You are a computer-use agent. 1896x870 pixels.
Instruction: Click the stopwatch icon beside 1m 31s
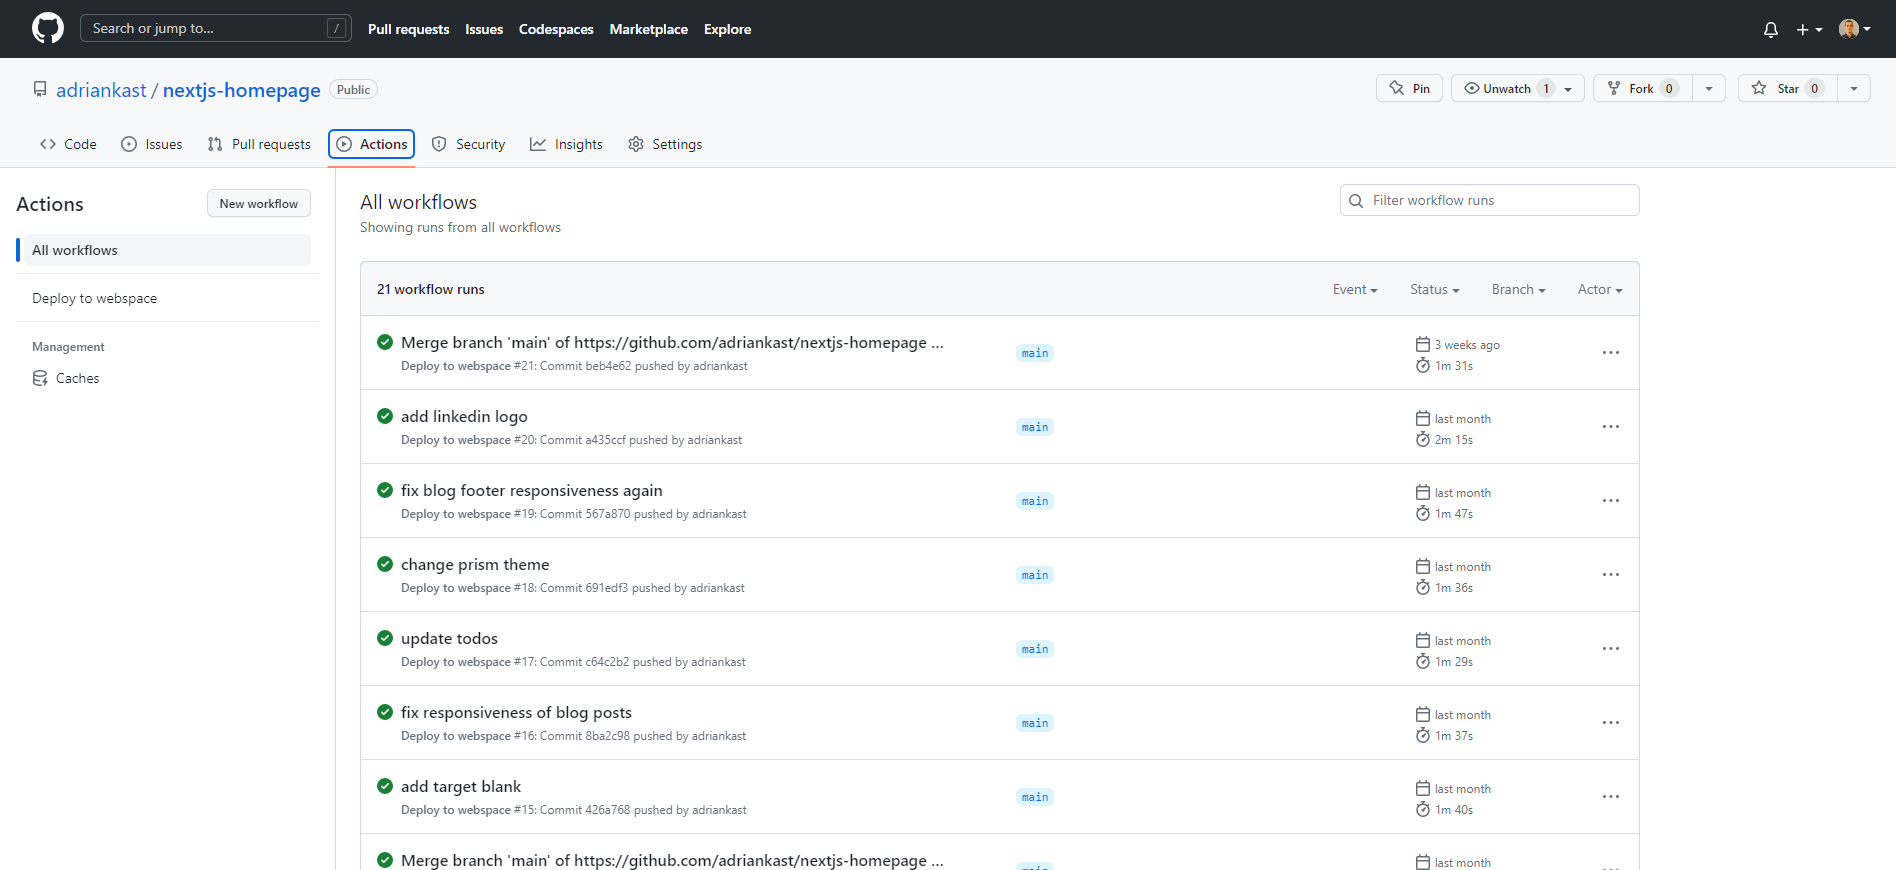pos(1423,366)
